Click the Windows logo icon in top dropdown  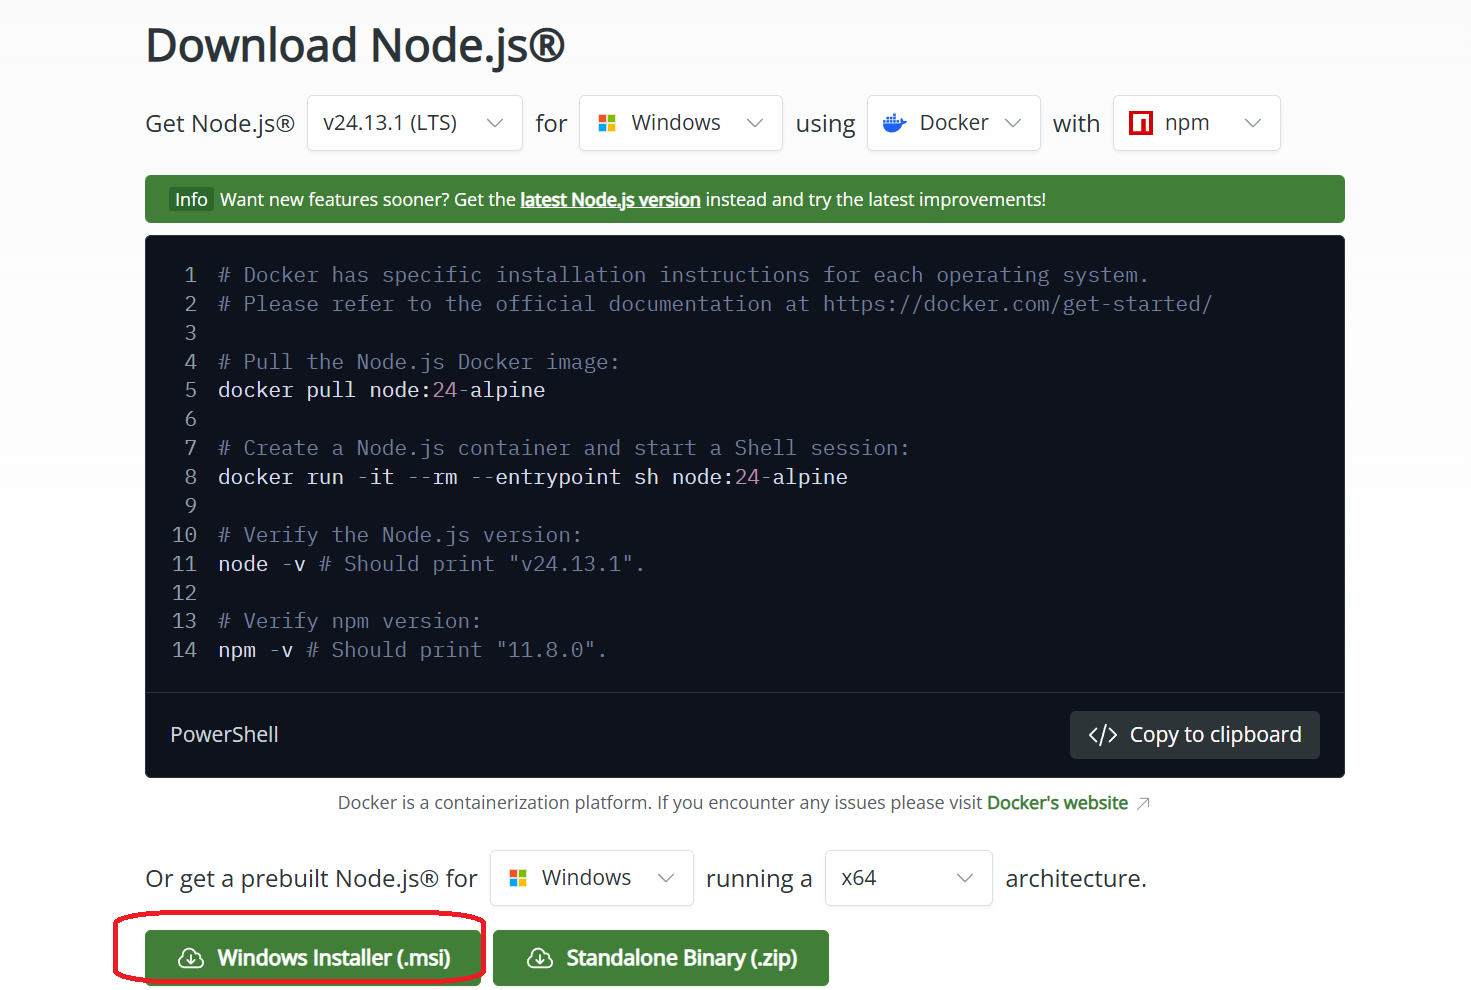click(x=607, y=123)
